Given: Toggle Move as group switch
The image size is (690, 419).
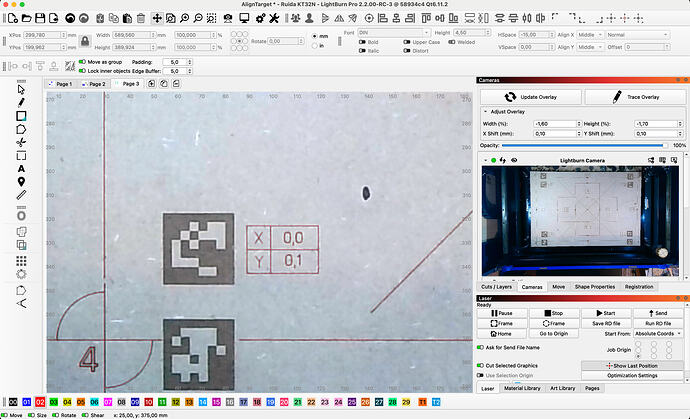Looking at the screenshot, I should (82, 62).
